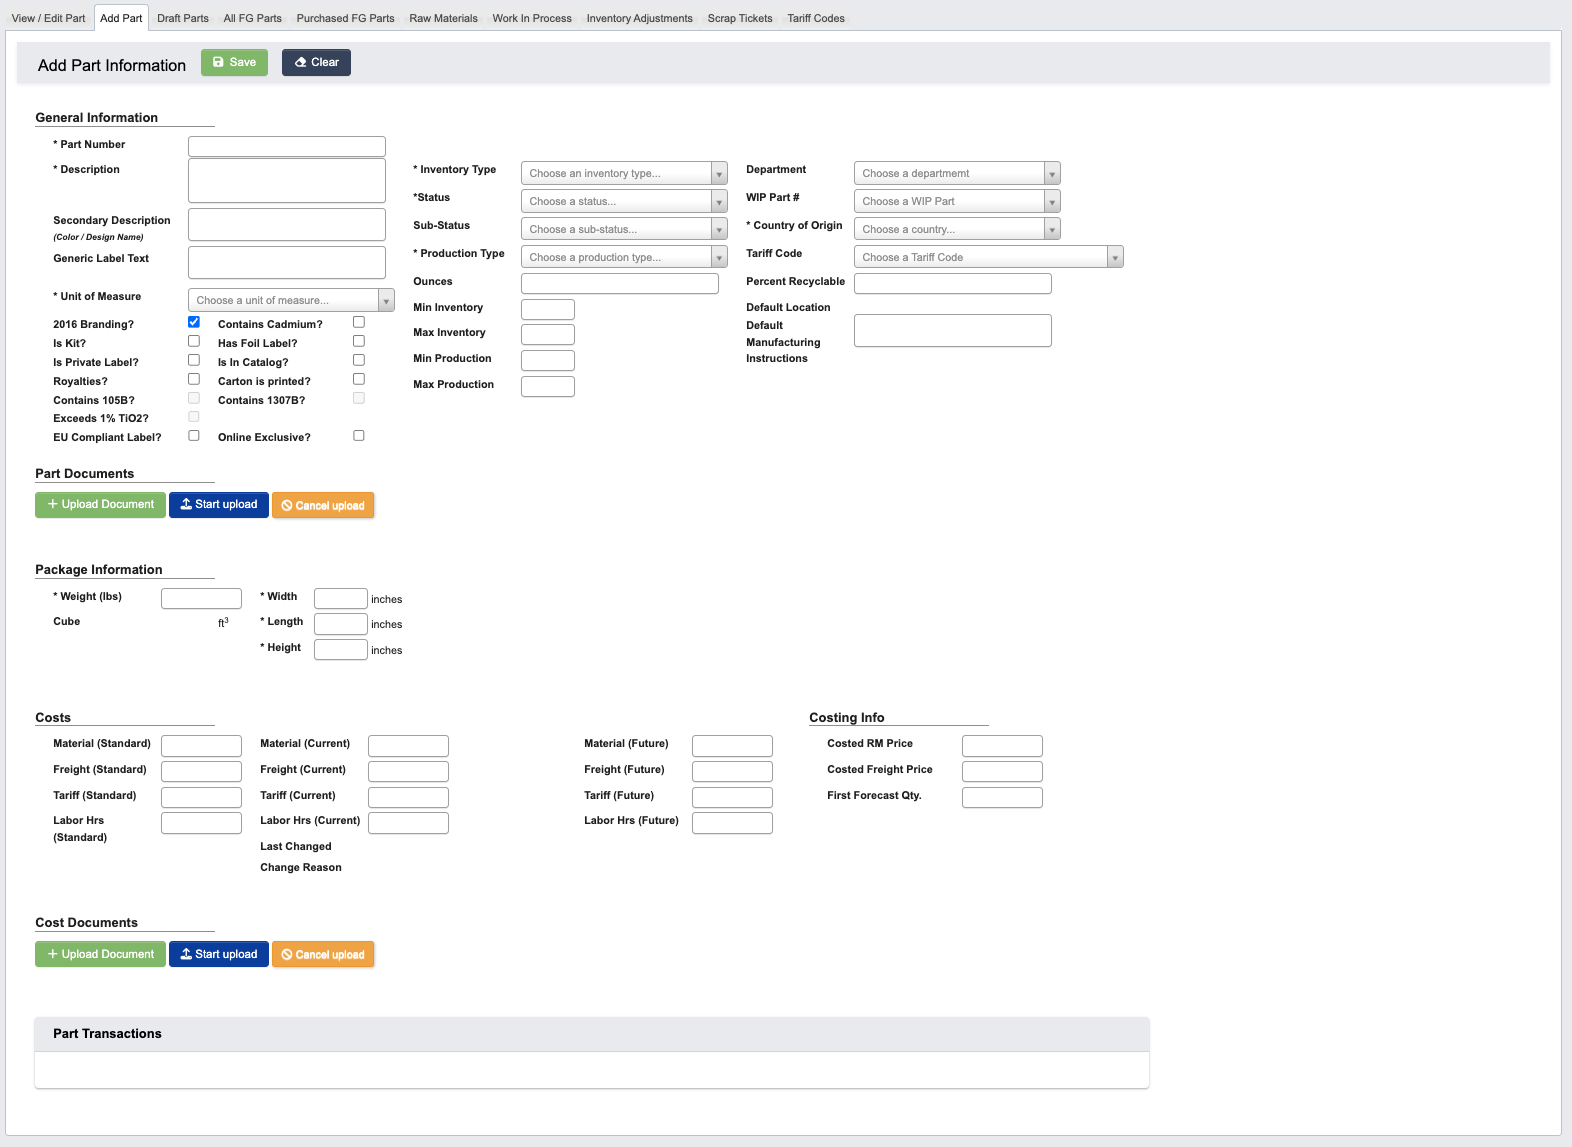Screen dimensions: 1572x1147
Task: Click the Height inches field
Action: point(341,649)
